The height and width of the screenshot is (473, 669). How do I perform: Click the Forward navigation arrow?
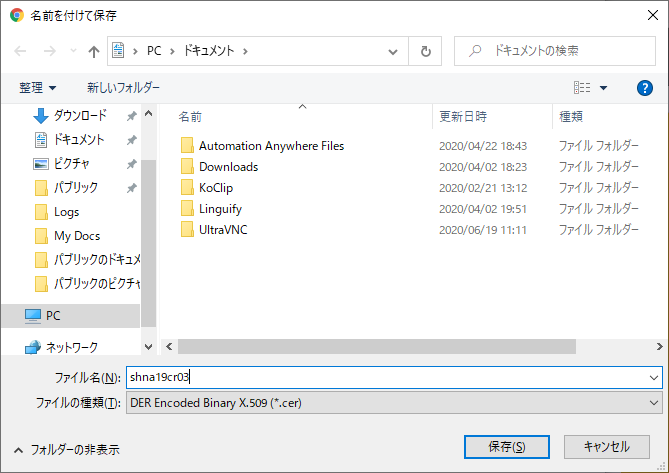[x=50, y=51]
